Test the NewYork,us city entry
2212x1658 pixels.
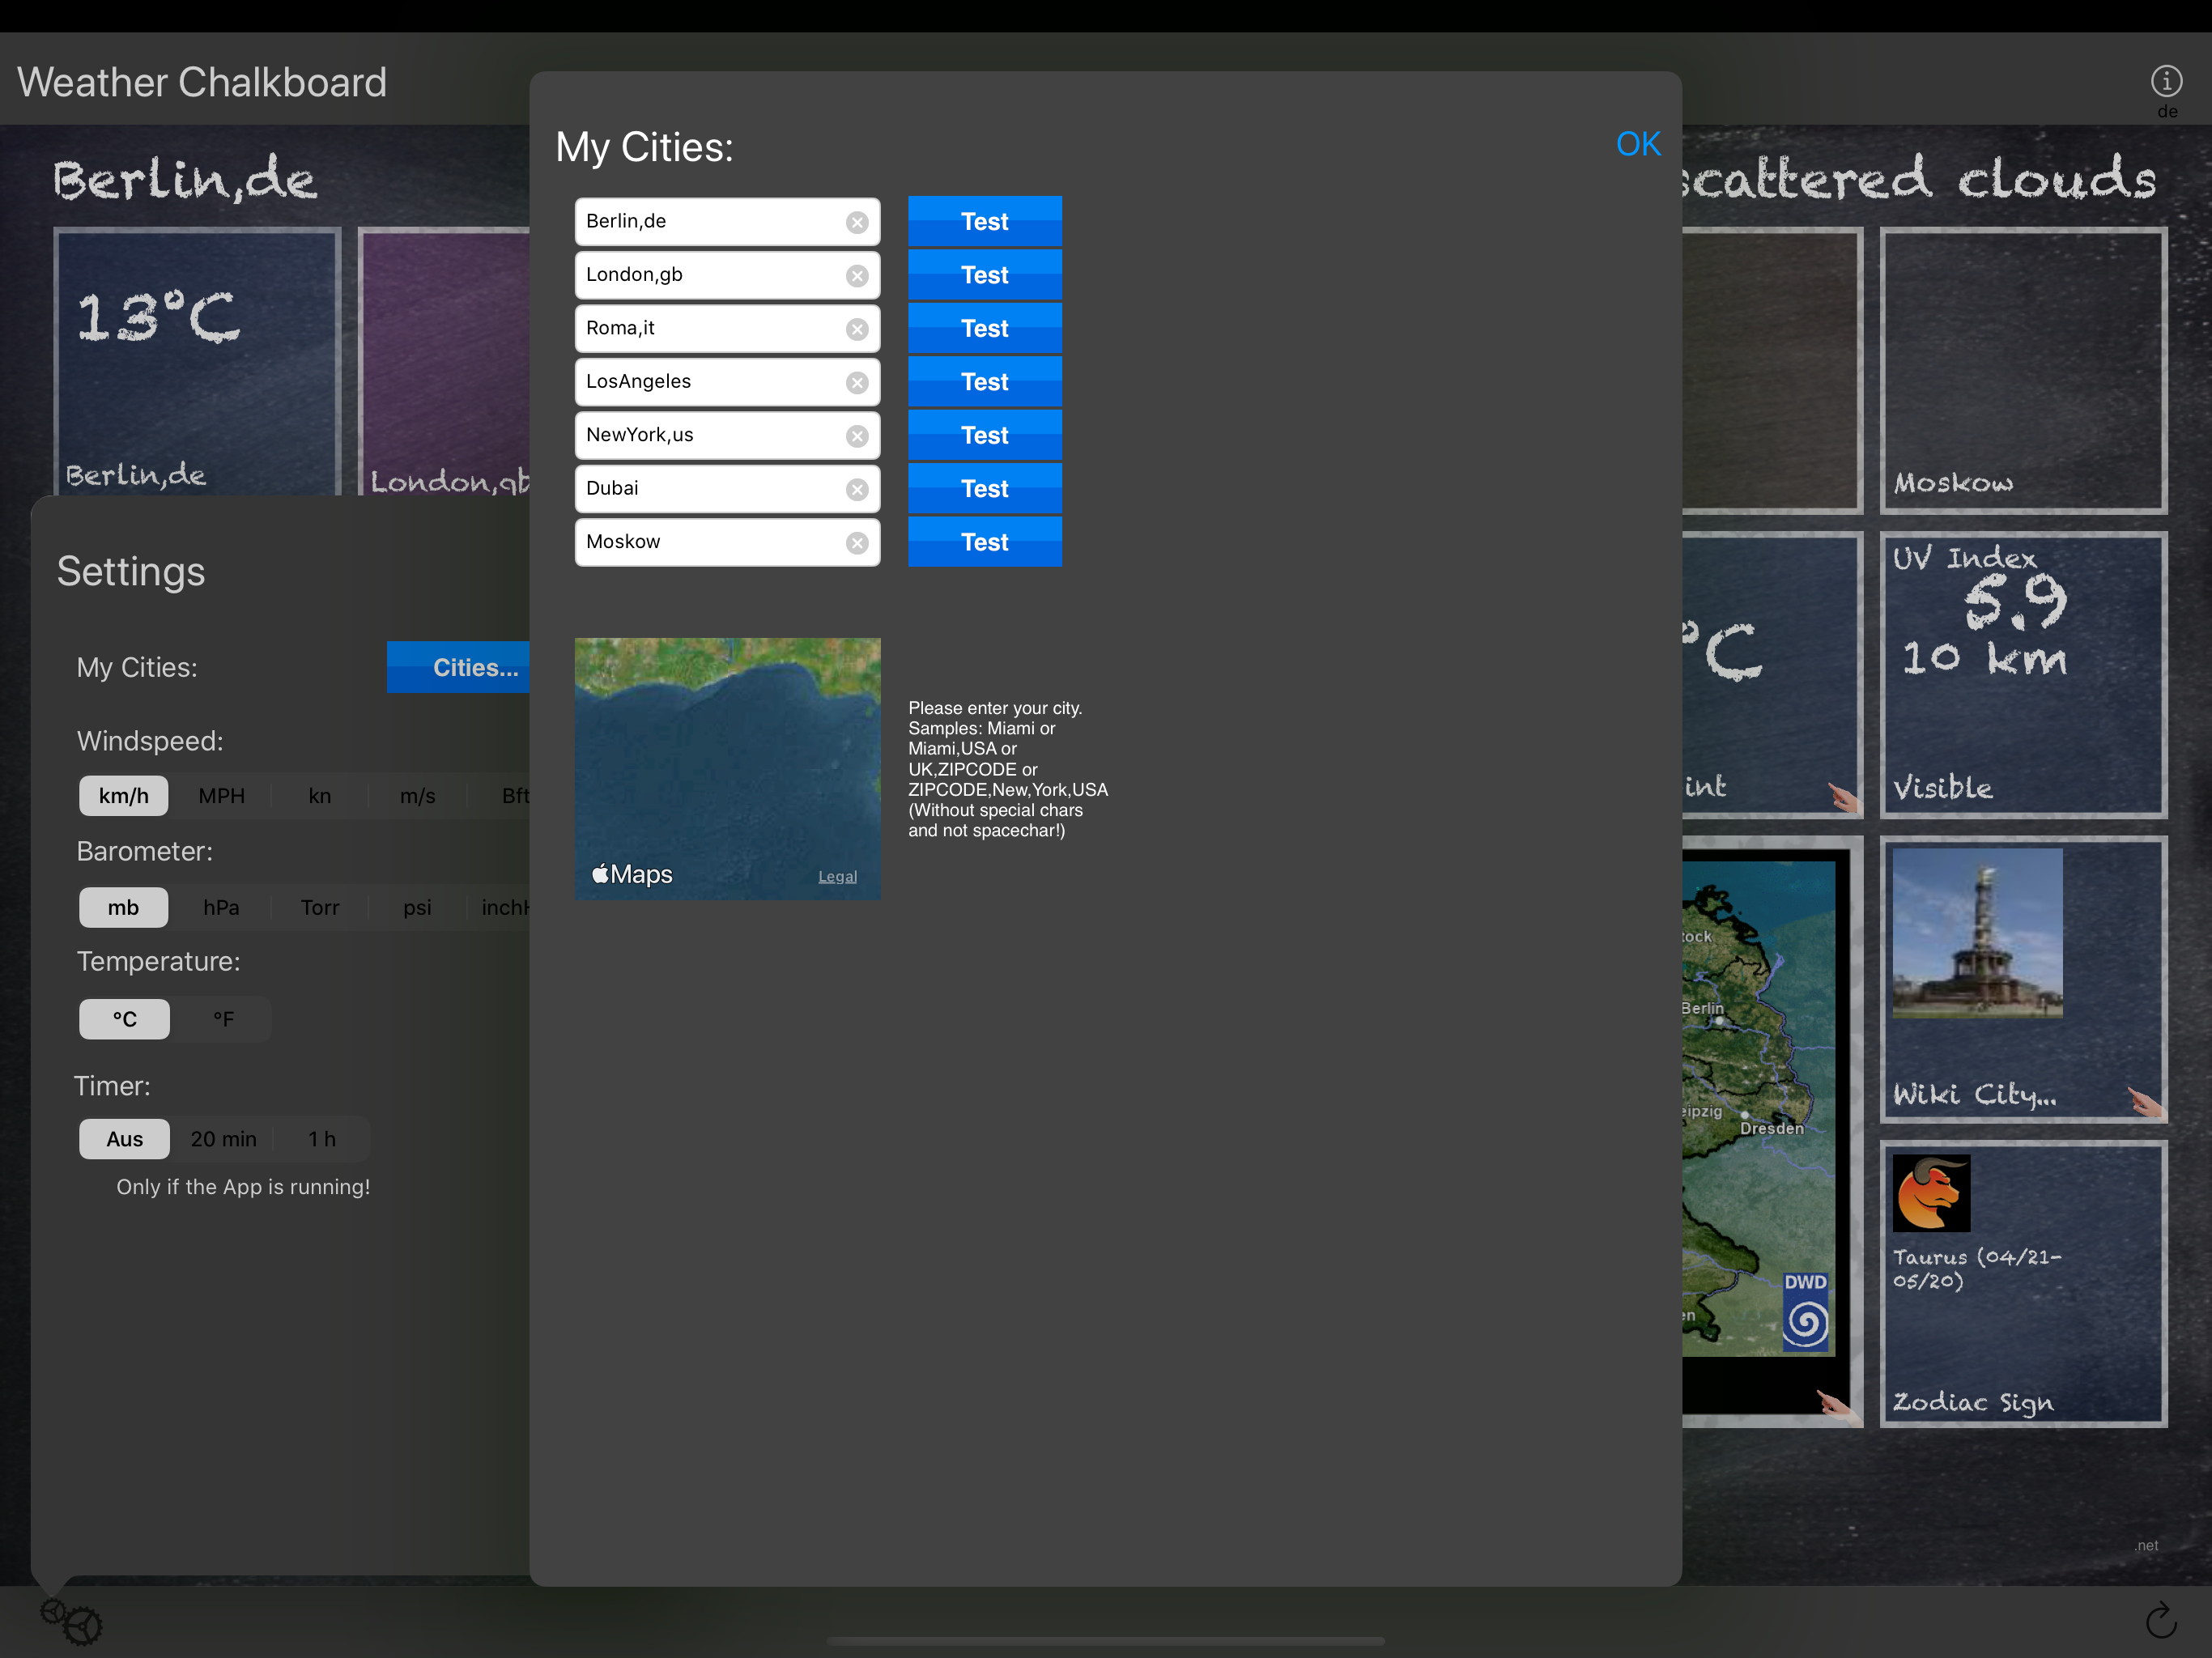(984, 436)
